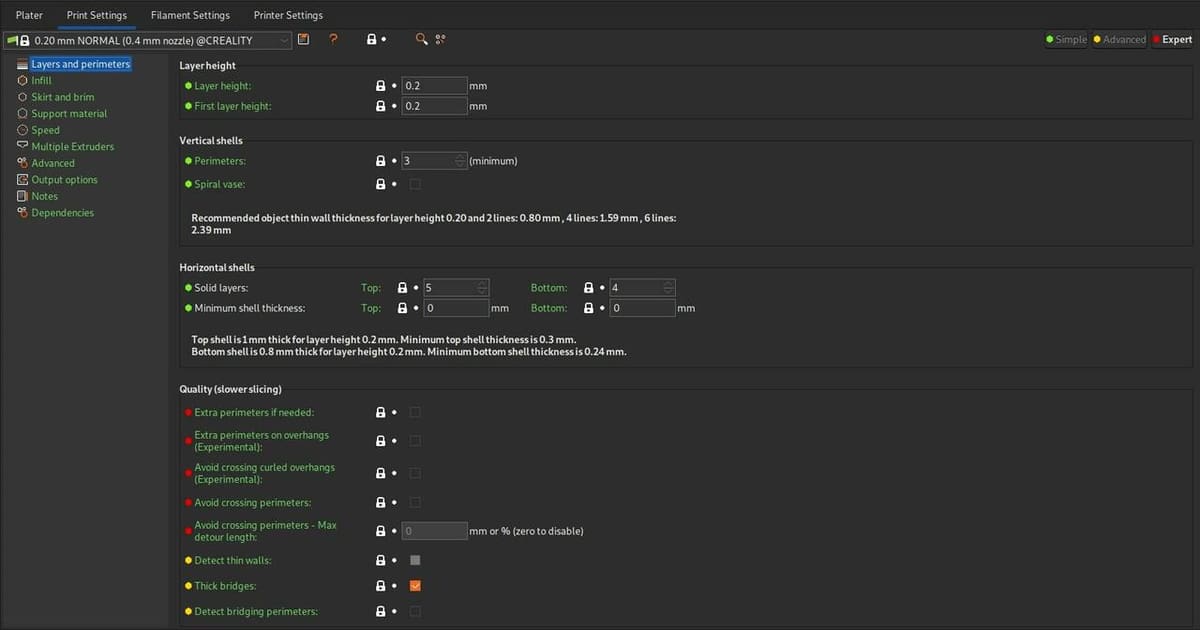The image size is (1200, 630).
Task: Uncheck the Thick bridges checkbox
Action: tap(415, 586)
